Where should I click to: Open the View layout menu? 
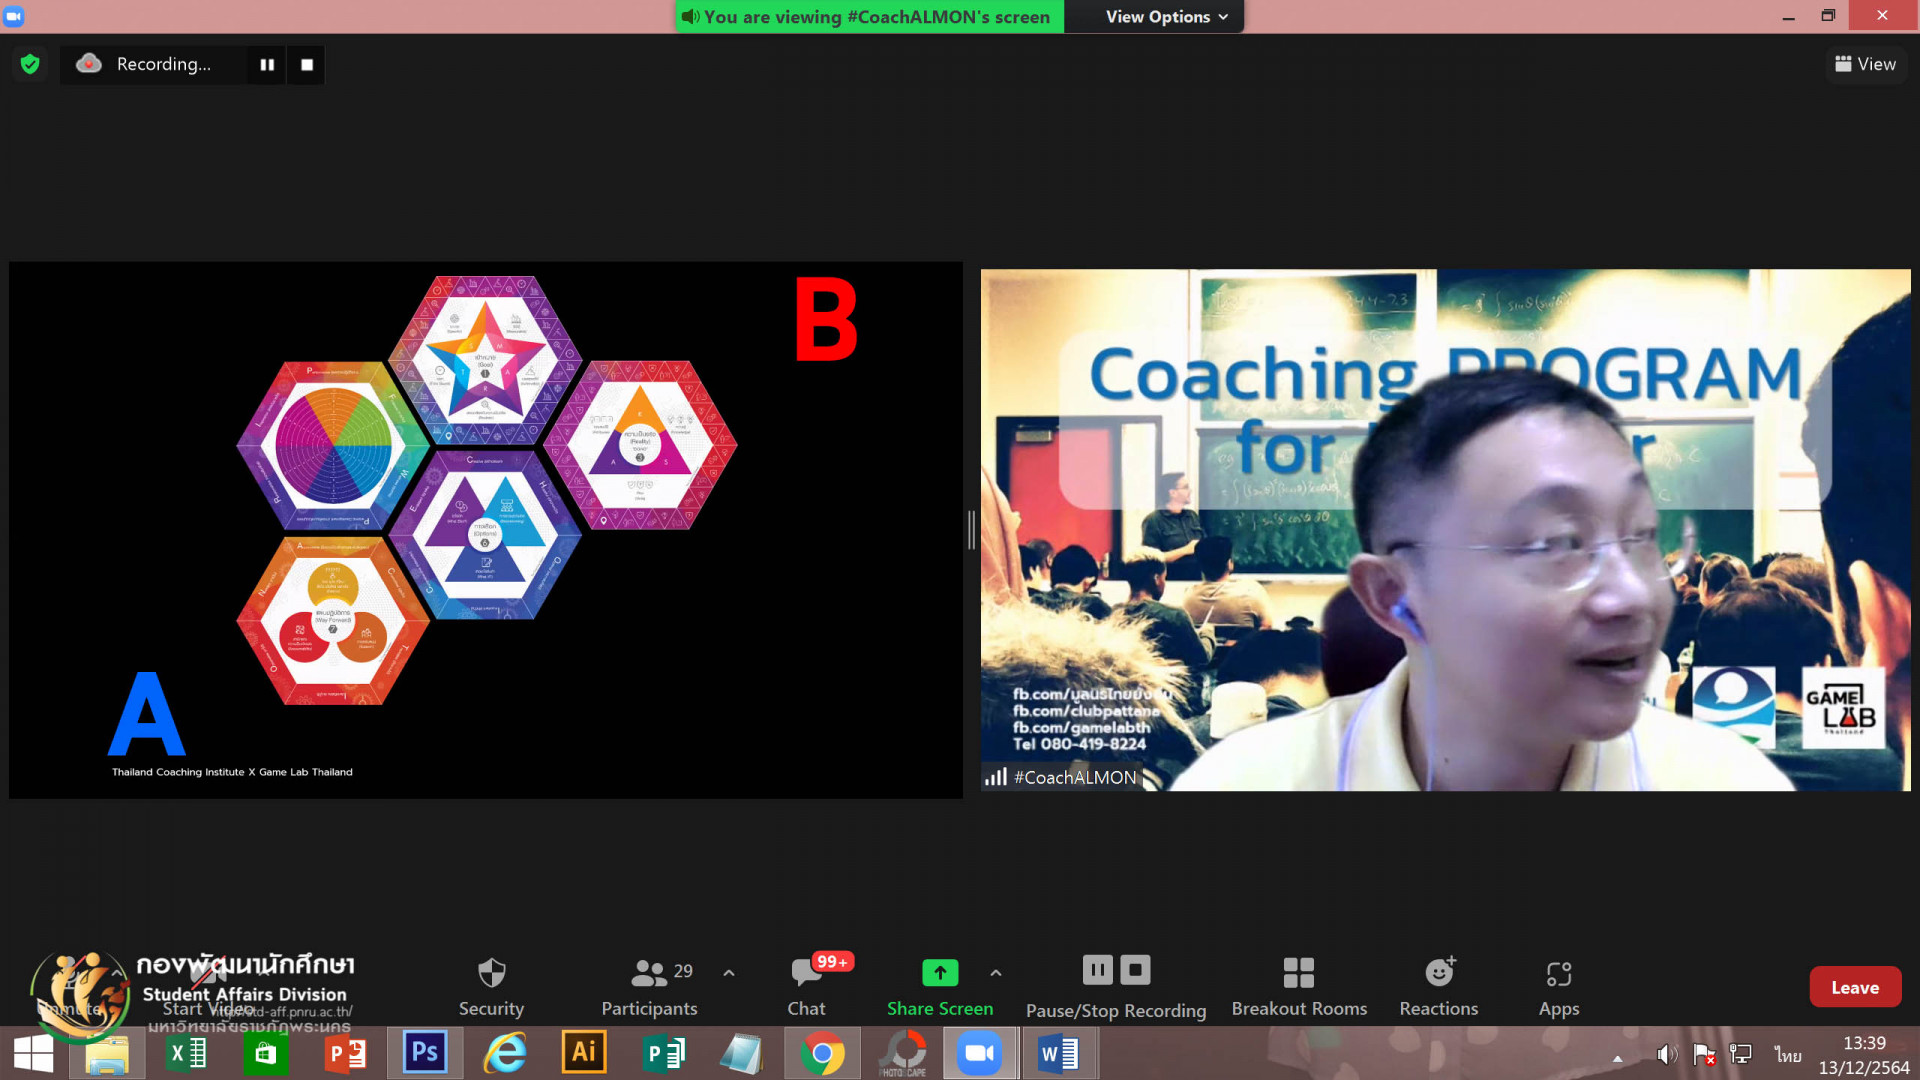(x=1865, y=64)
